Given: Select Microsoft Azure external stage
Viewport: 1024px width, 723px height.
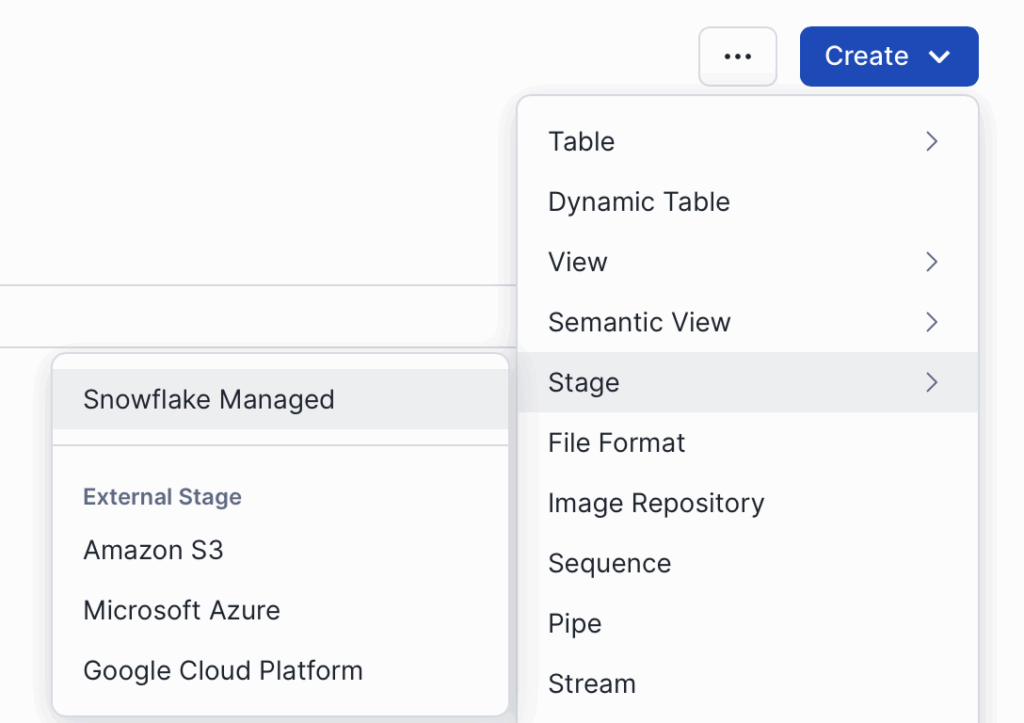Looking at the screenshot, I should 181,610.
